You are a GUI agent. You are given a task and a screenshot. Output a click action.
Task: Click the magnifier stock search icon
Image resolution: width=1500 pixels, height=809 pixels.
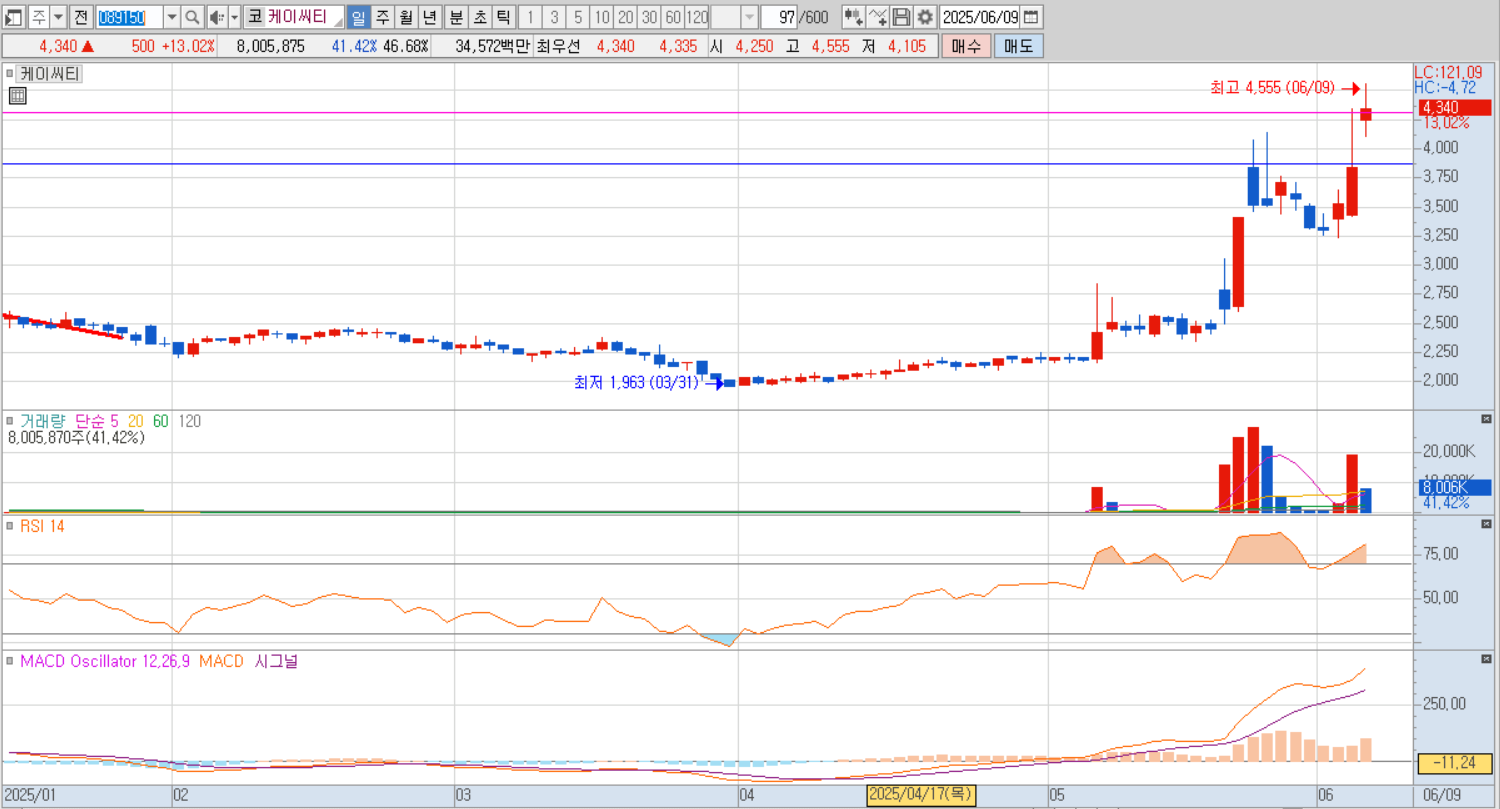[192, 17]
